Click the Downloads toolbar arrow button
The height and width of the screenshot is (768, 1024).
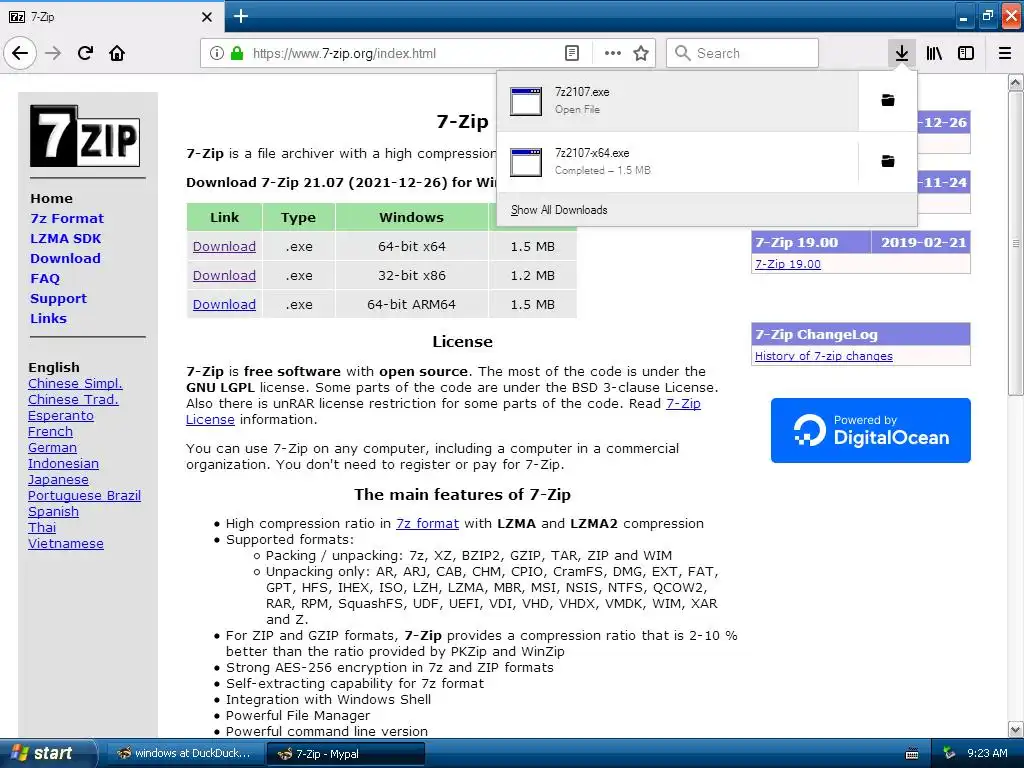pyautogui.click(x=901, y=53)
